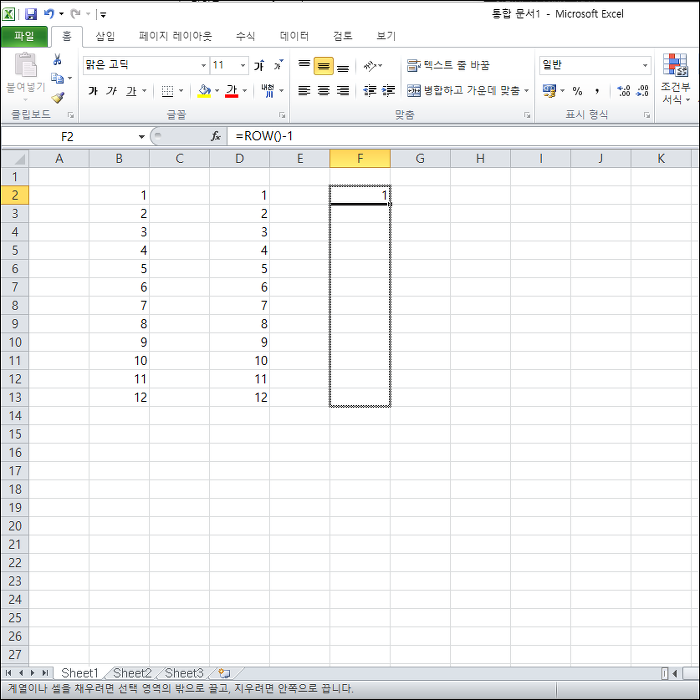Viewport: 700px width, 700px height.
Task: Click the Cut scissors icon
Action: click(57, 59)
